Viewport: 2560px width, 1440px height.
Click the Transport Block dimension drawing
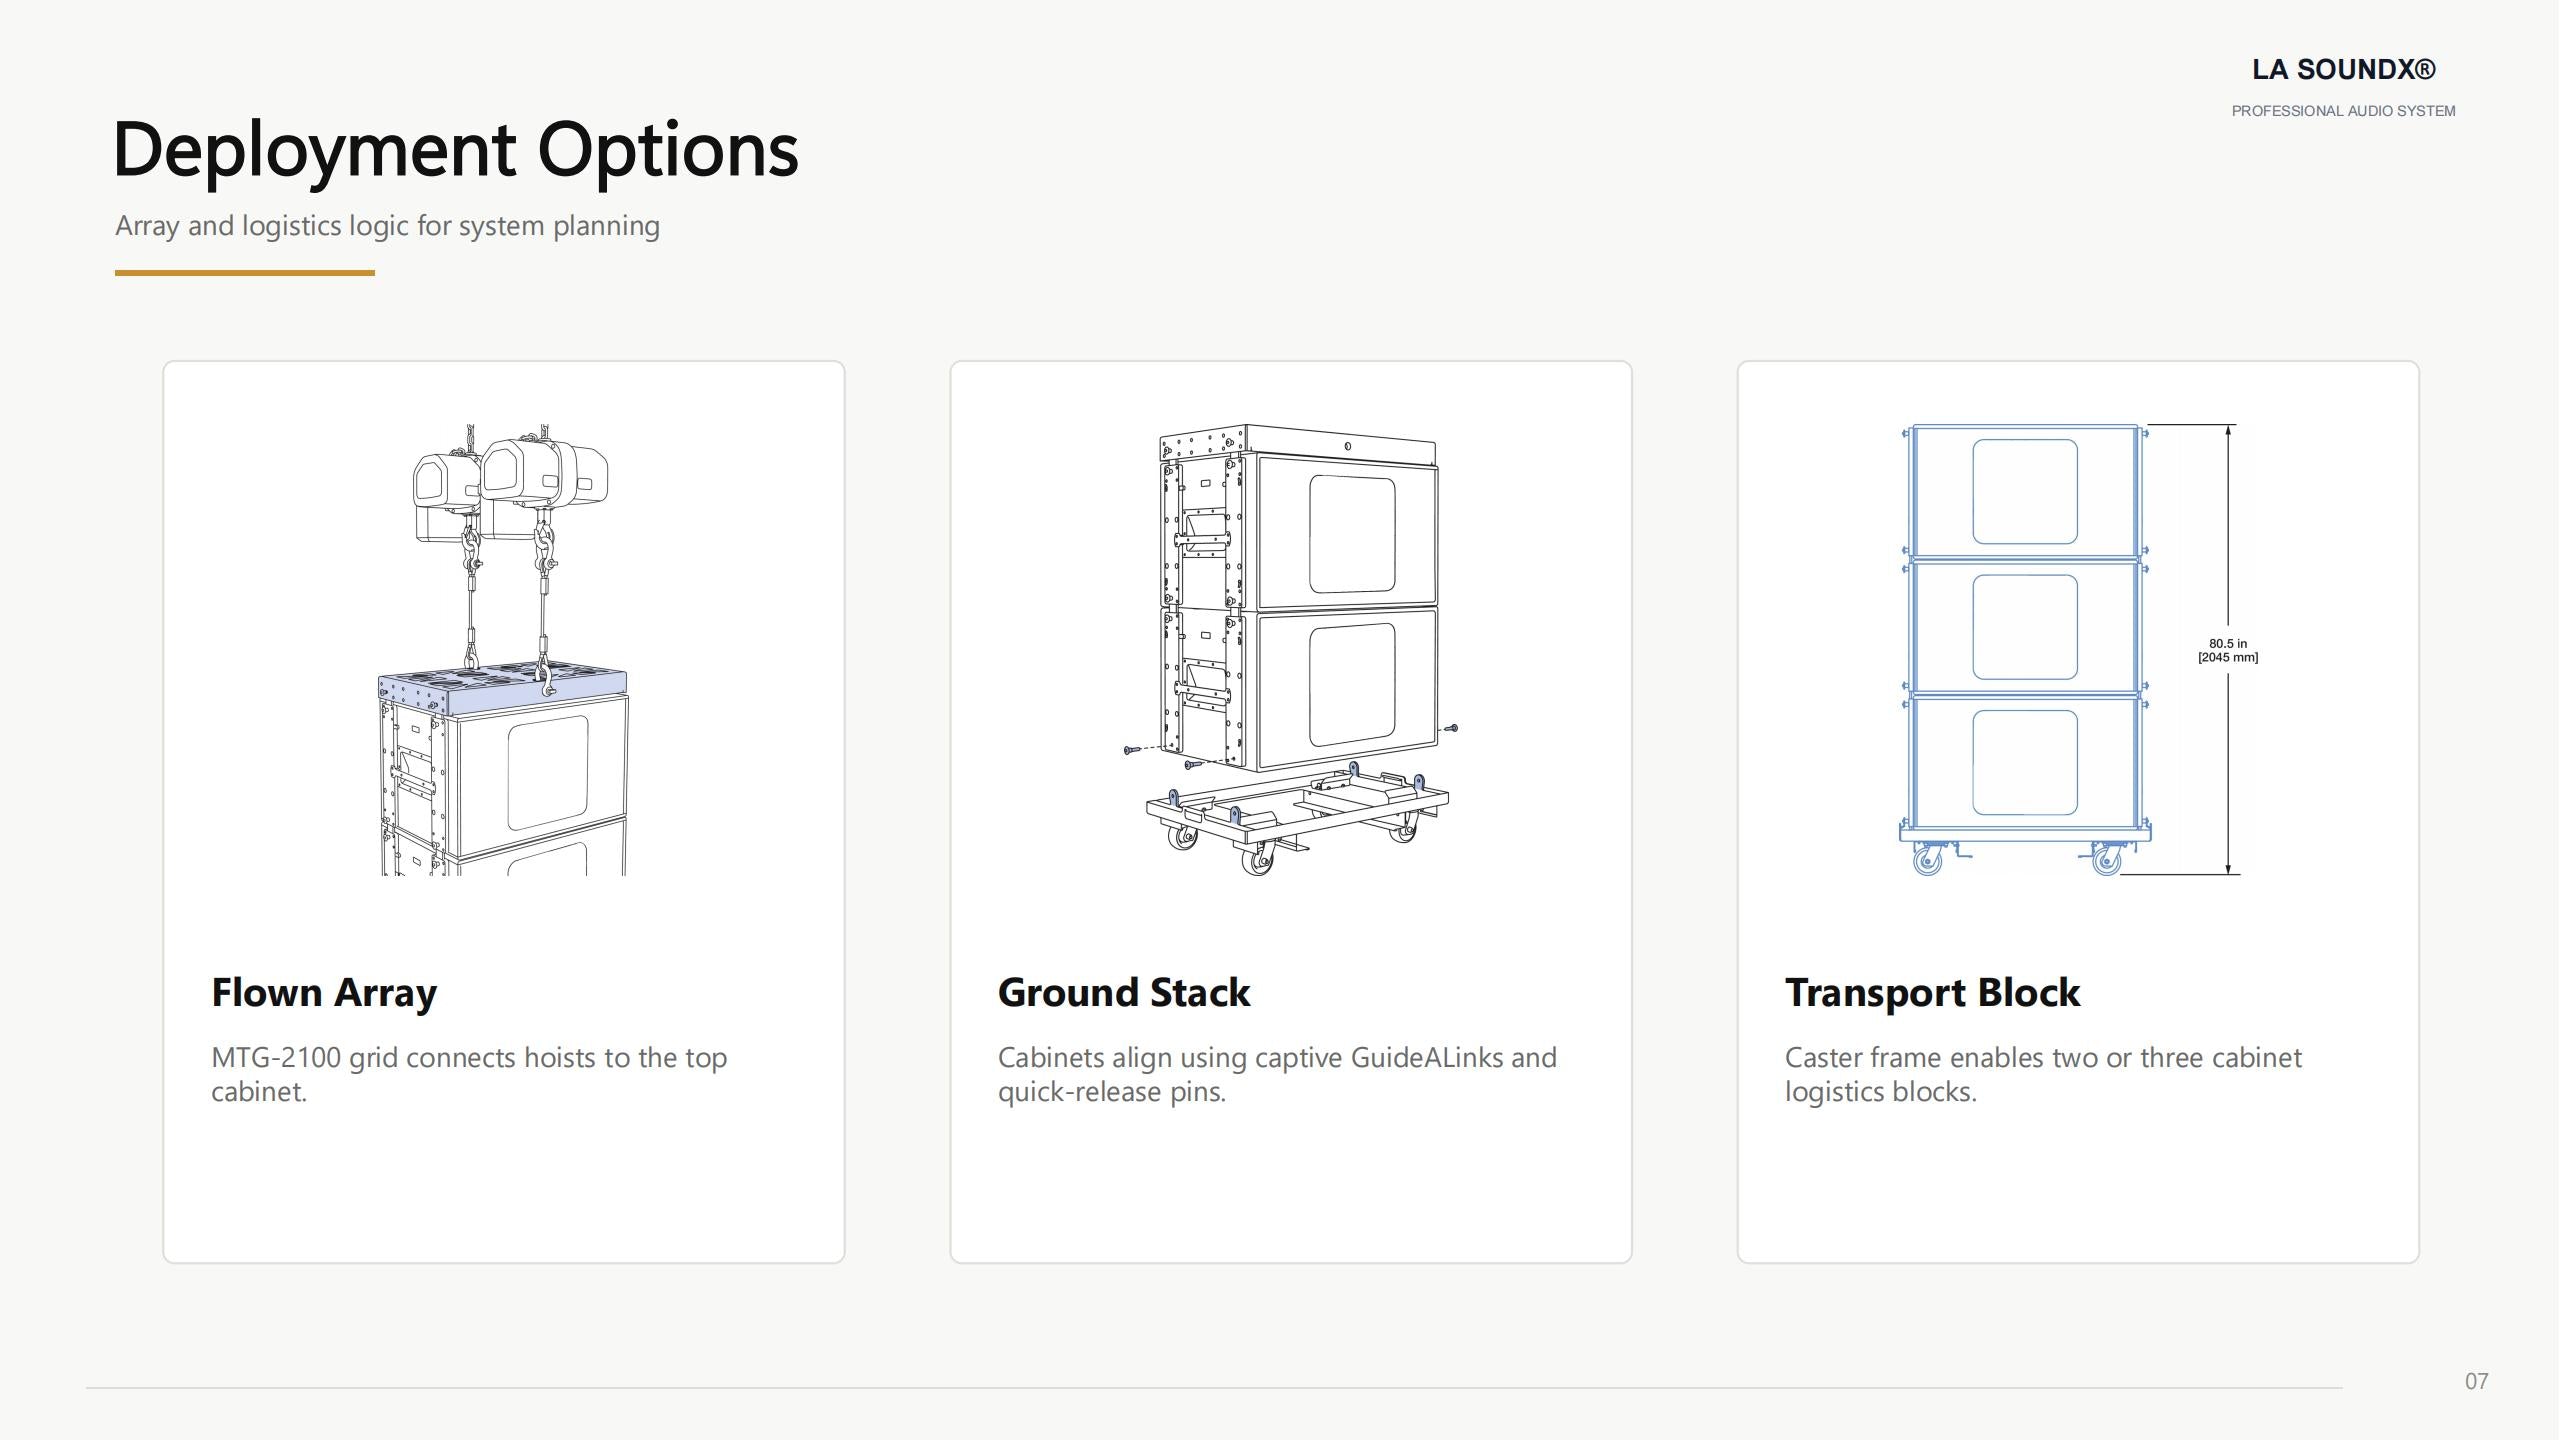[2078, 650]
